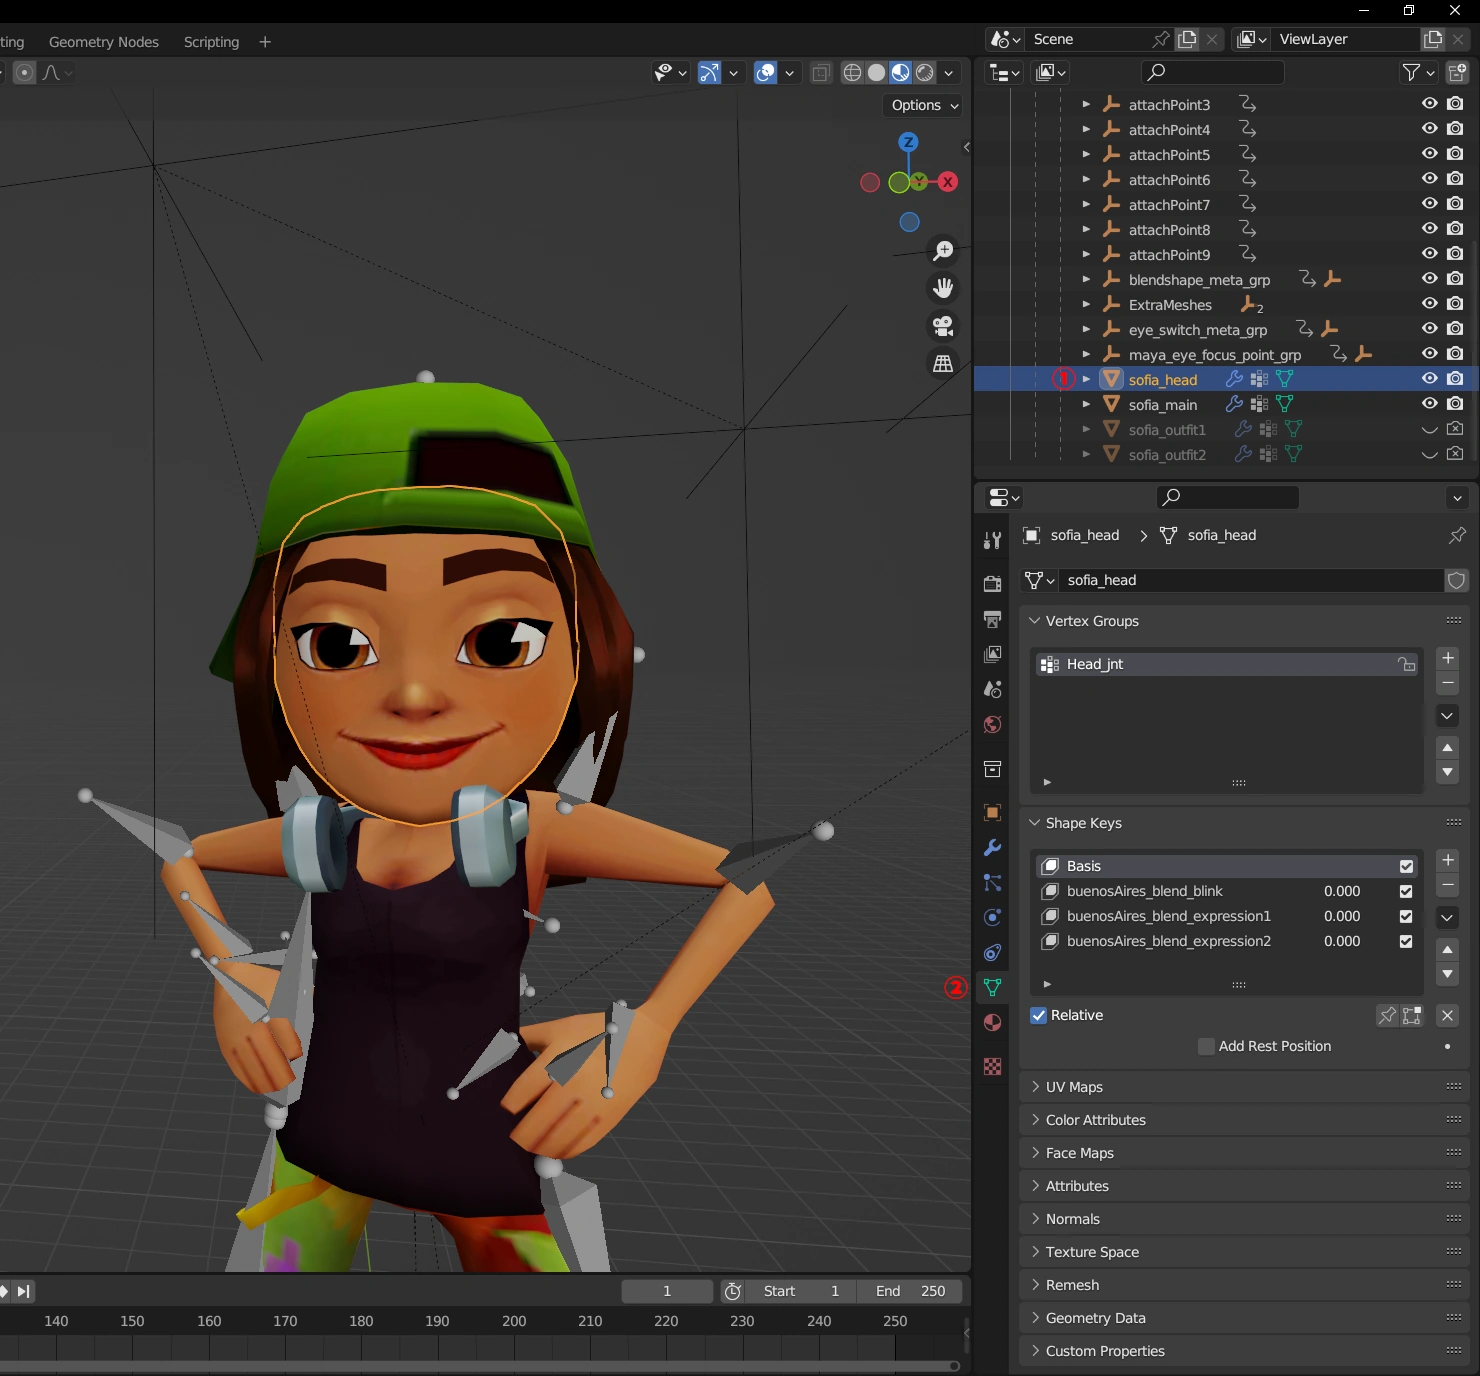This screenshot has width=1480, height=1376.
Task: Uncheck the Relative shape keys checkbox
Action: (x=1039, y=1015)
